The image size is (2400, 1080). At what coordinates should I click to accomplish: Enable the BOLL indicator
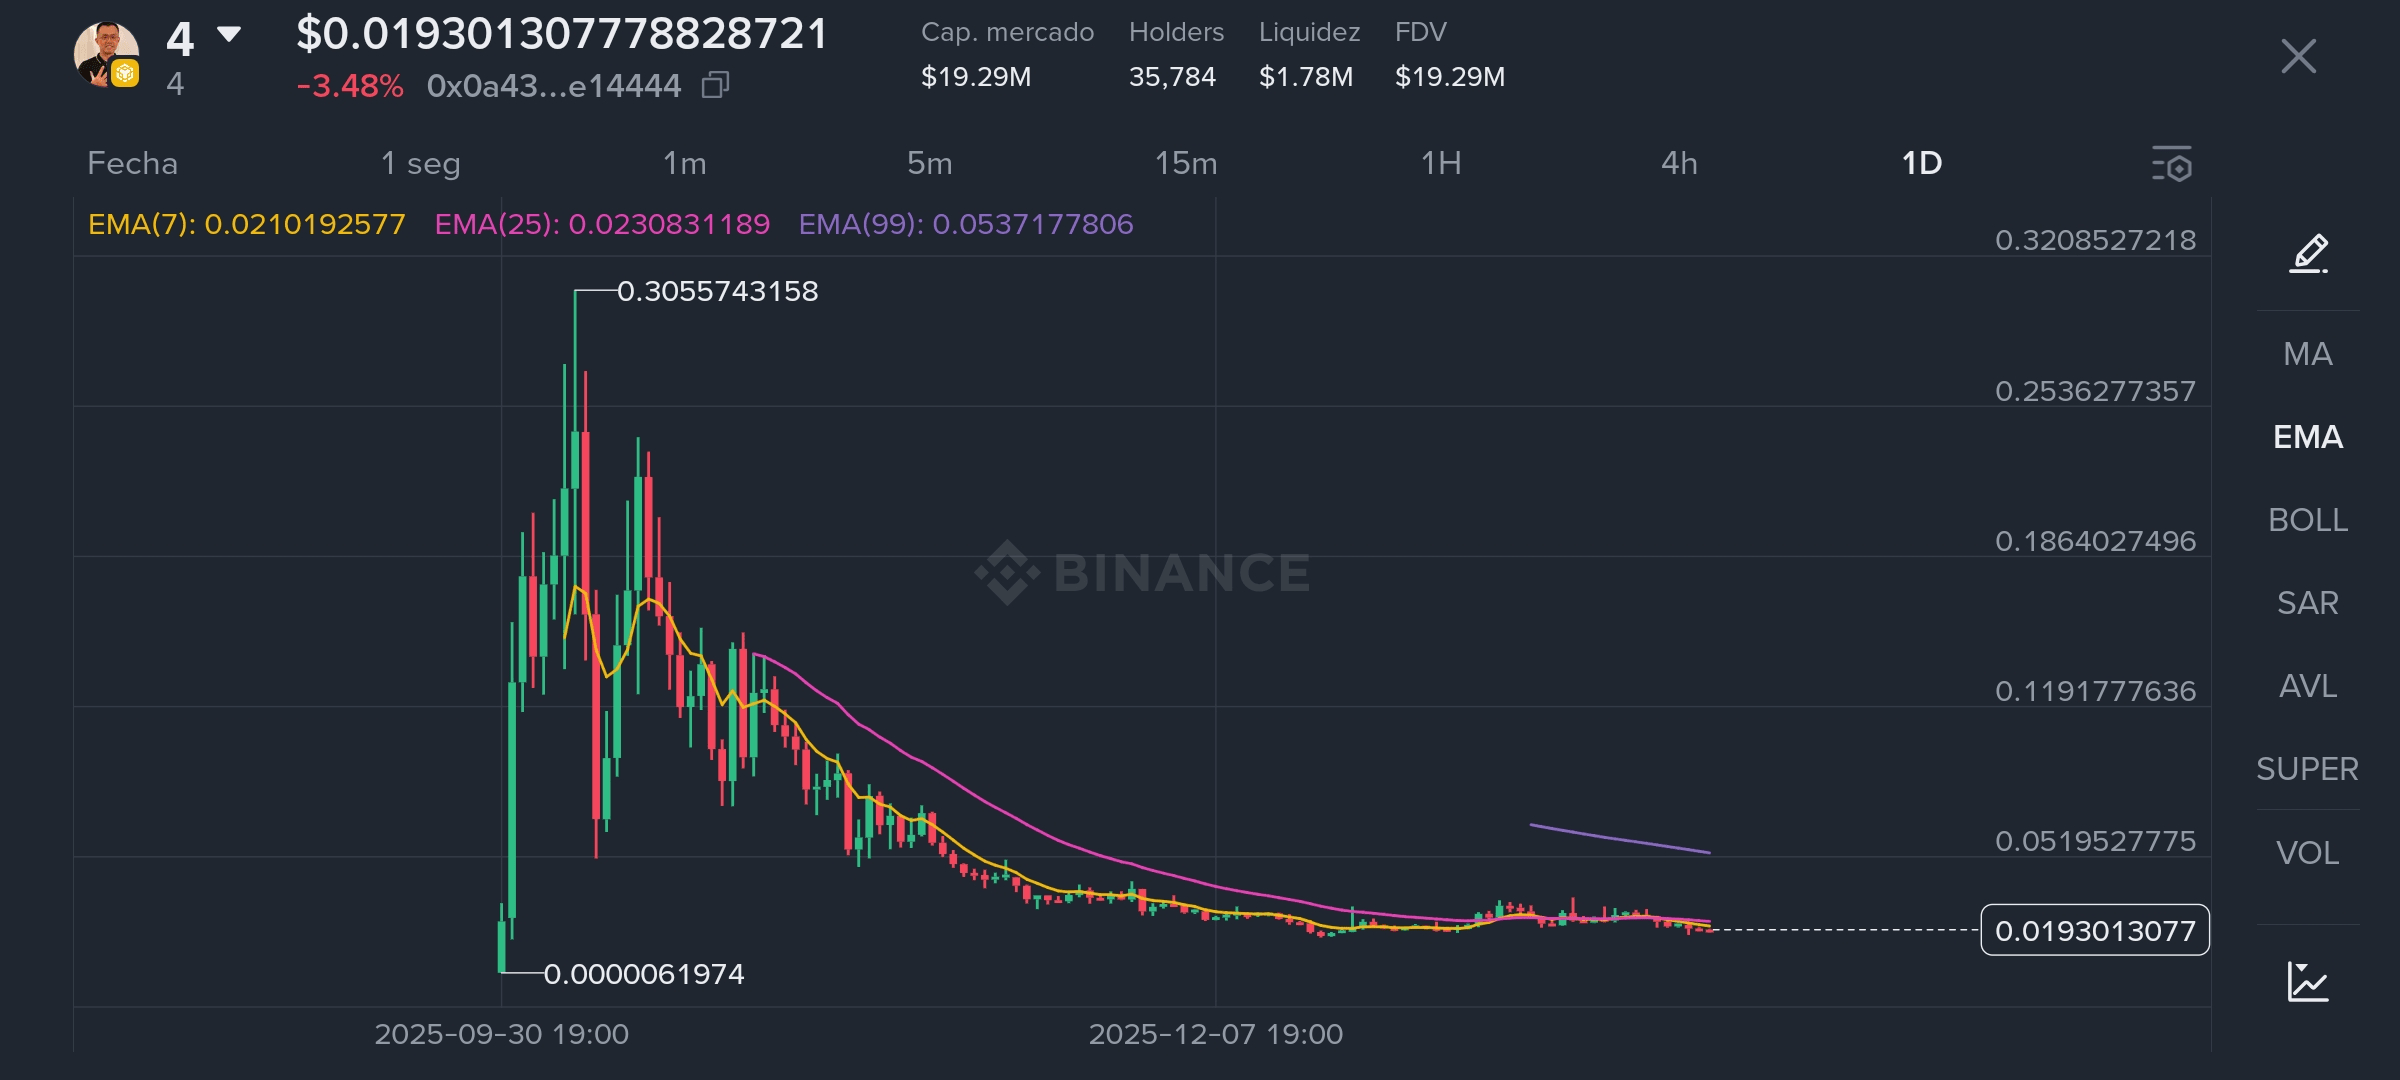pyautogui.click(x=2308, y=520)
